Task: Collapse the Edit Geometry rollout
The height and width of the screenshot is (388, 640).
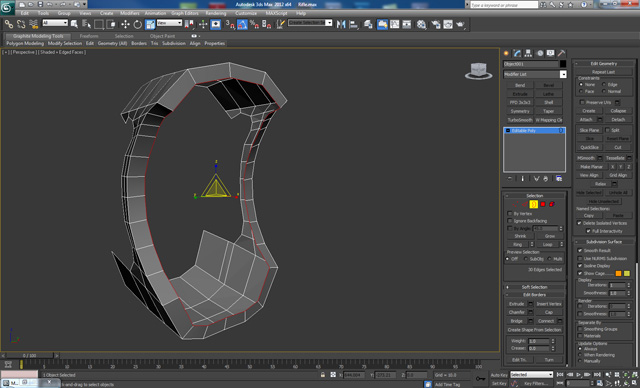Action: coord(604,64)
